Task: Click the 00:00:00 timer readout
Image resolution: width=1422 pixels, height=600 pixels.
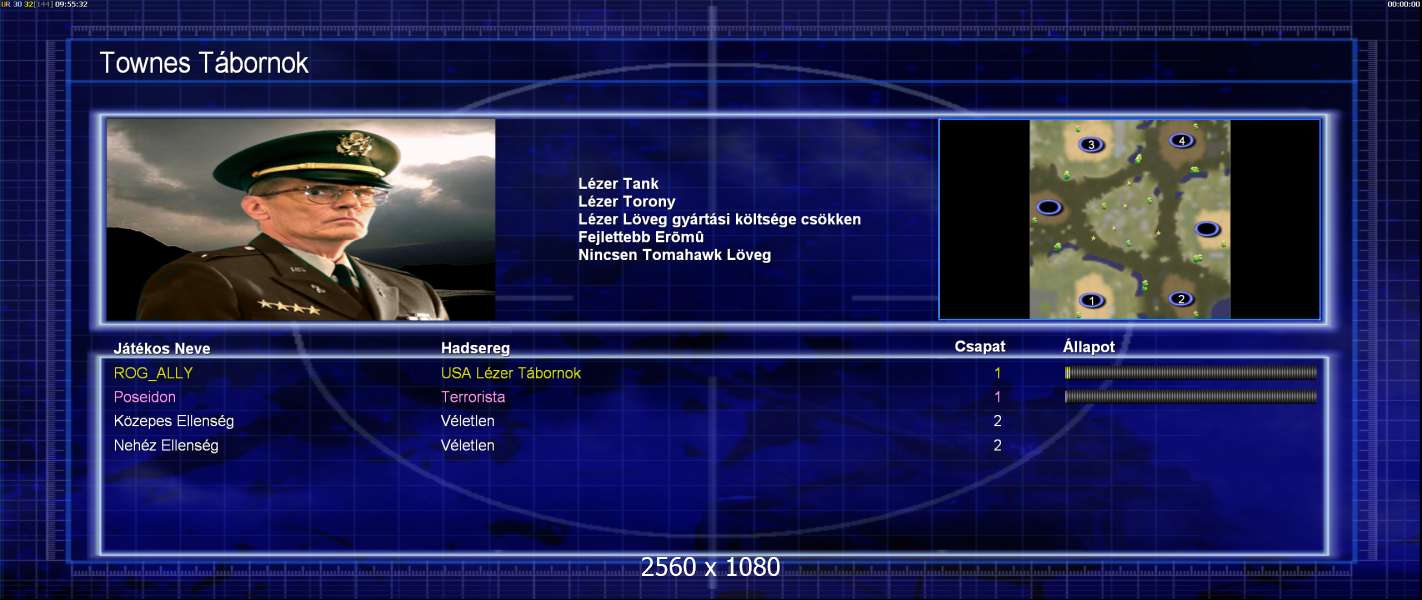Action: point(1403,4)
